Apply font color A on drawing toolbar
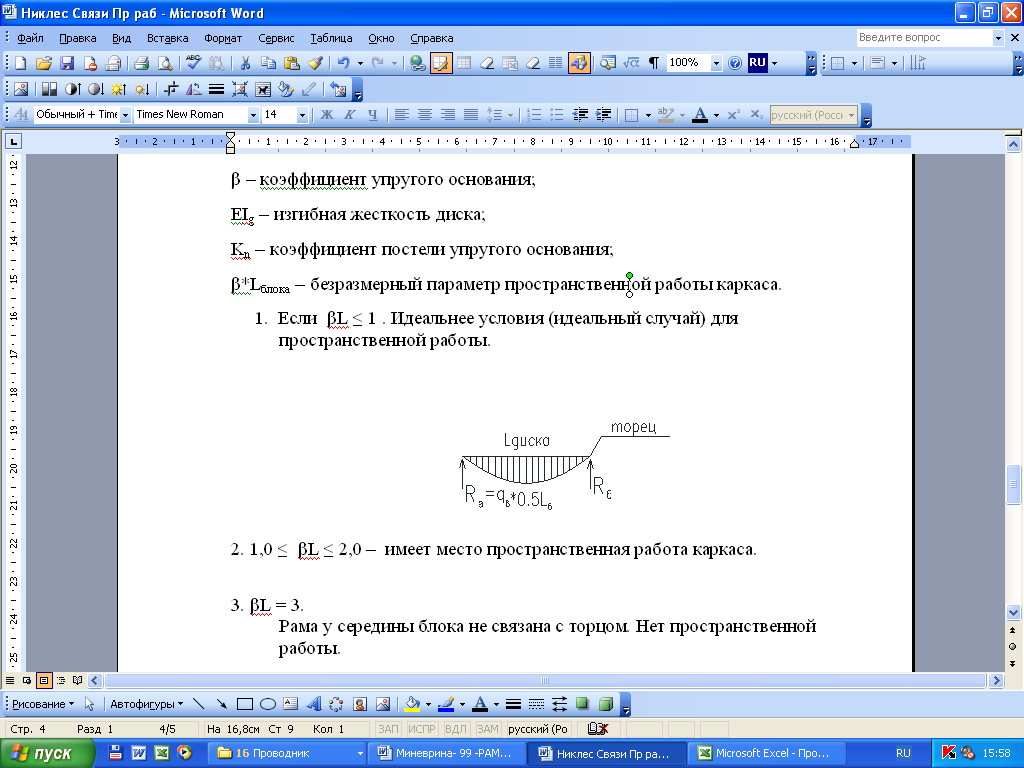The image size is (1024, 768). click(480, 704)
